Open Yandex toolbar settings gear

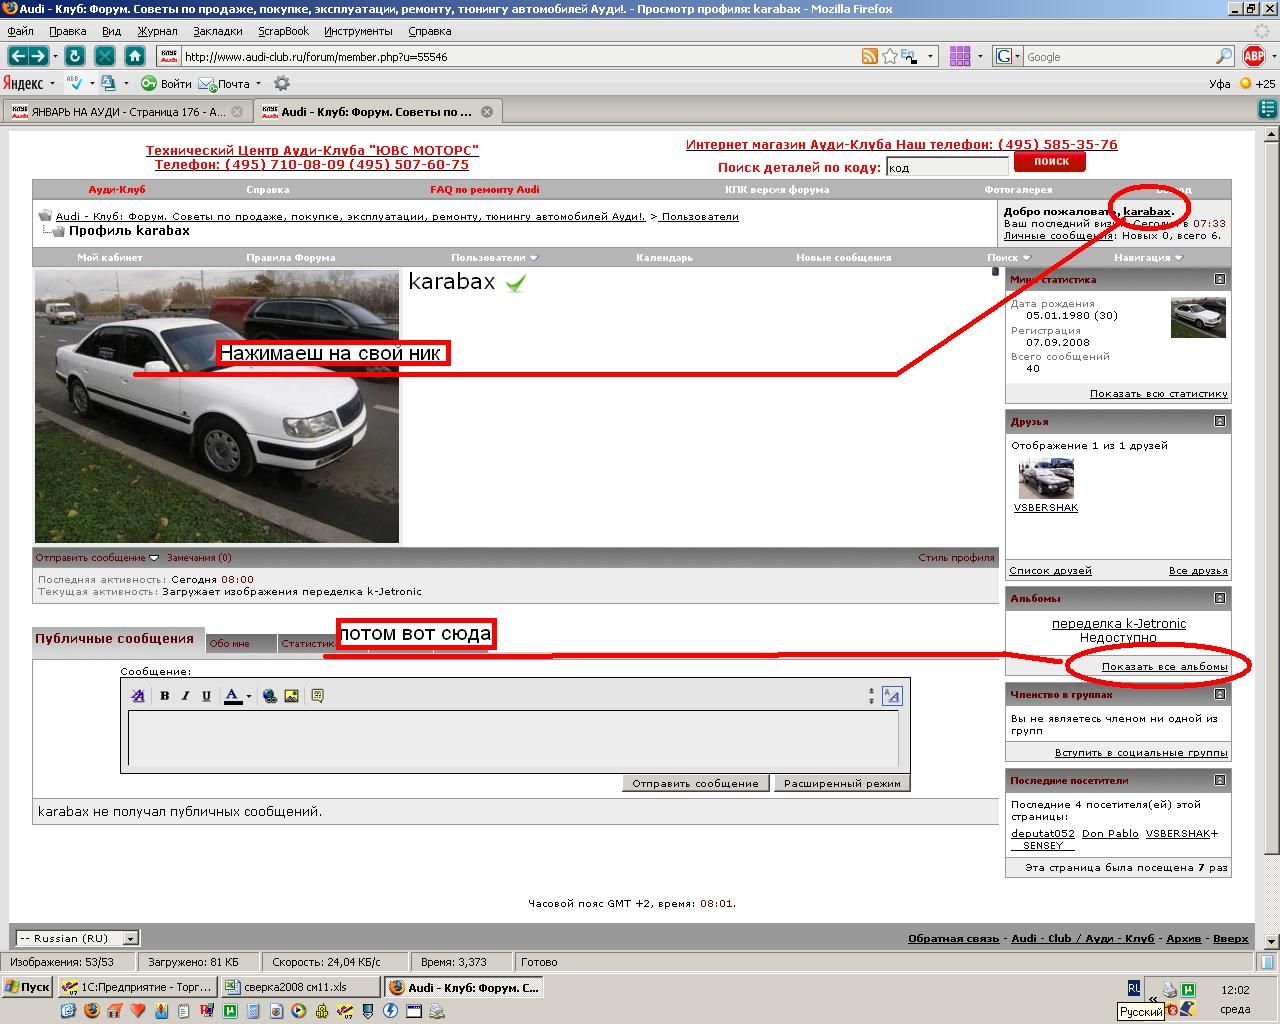(x=282, y=84)
